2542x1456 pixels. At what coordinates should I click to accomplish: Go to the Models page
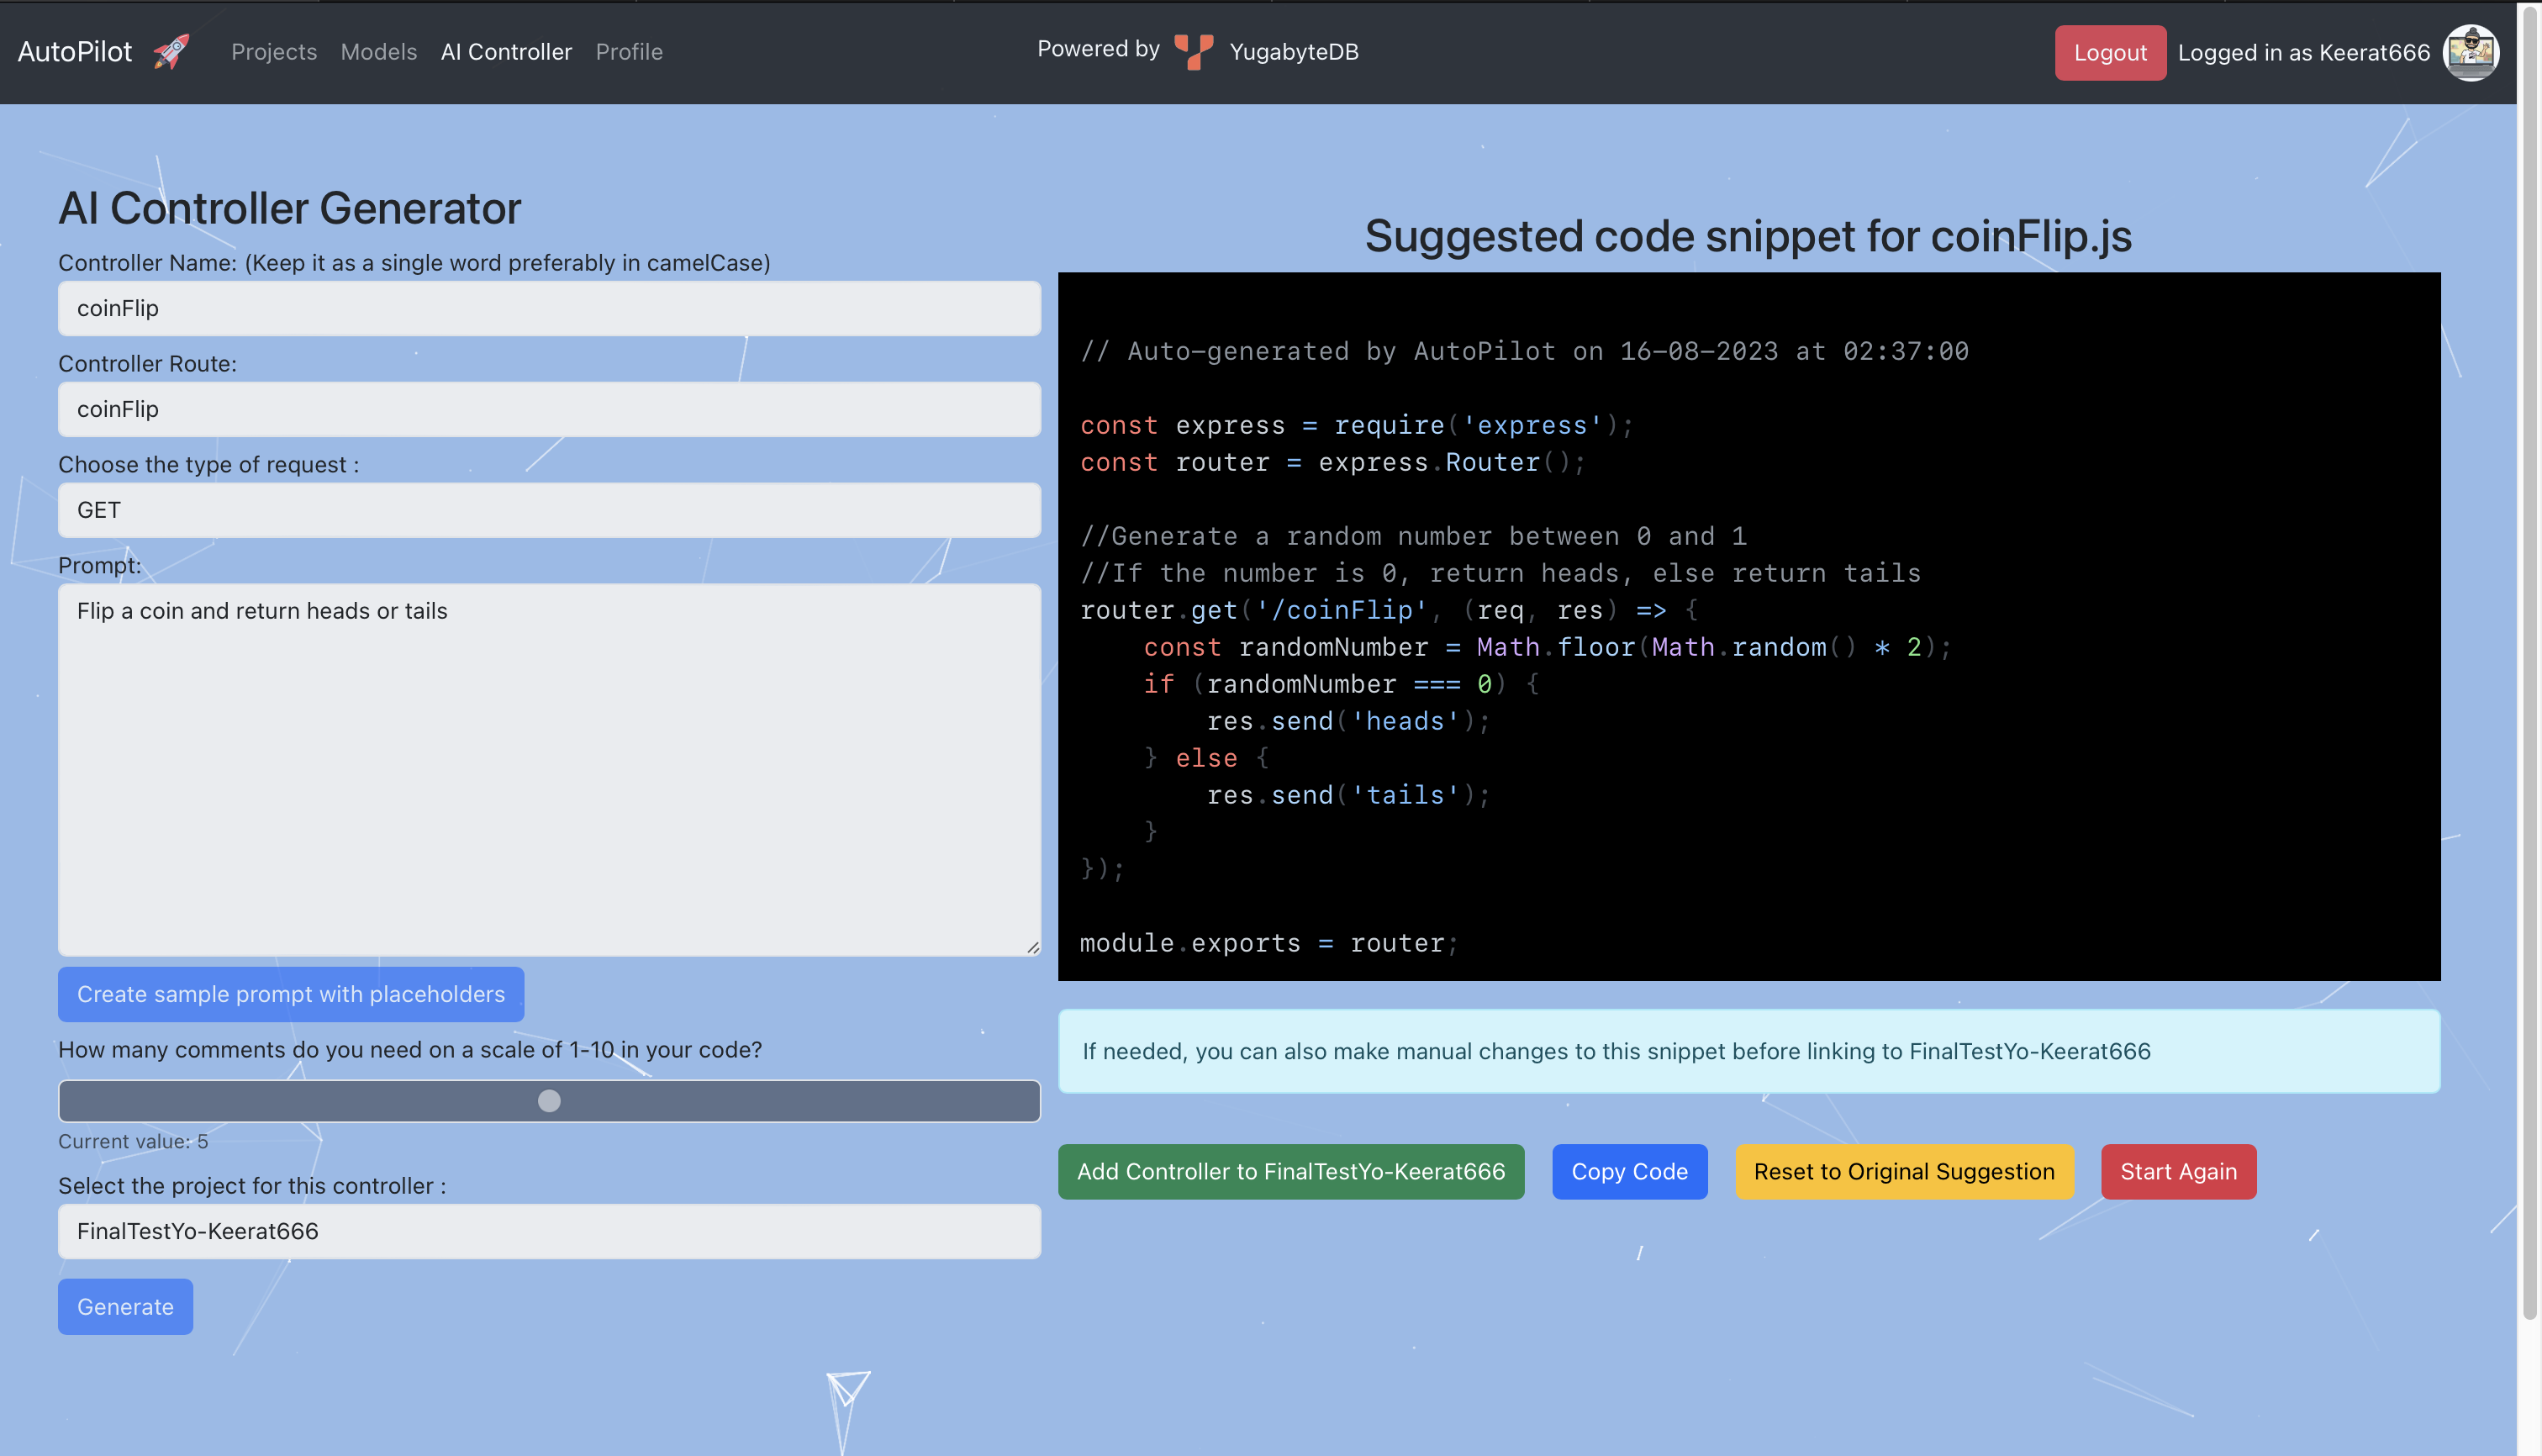point(378,52)
